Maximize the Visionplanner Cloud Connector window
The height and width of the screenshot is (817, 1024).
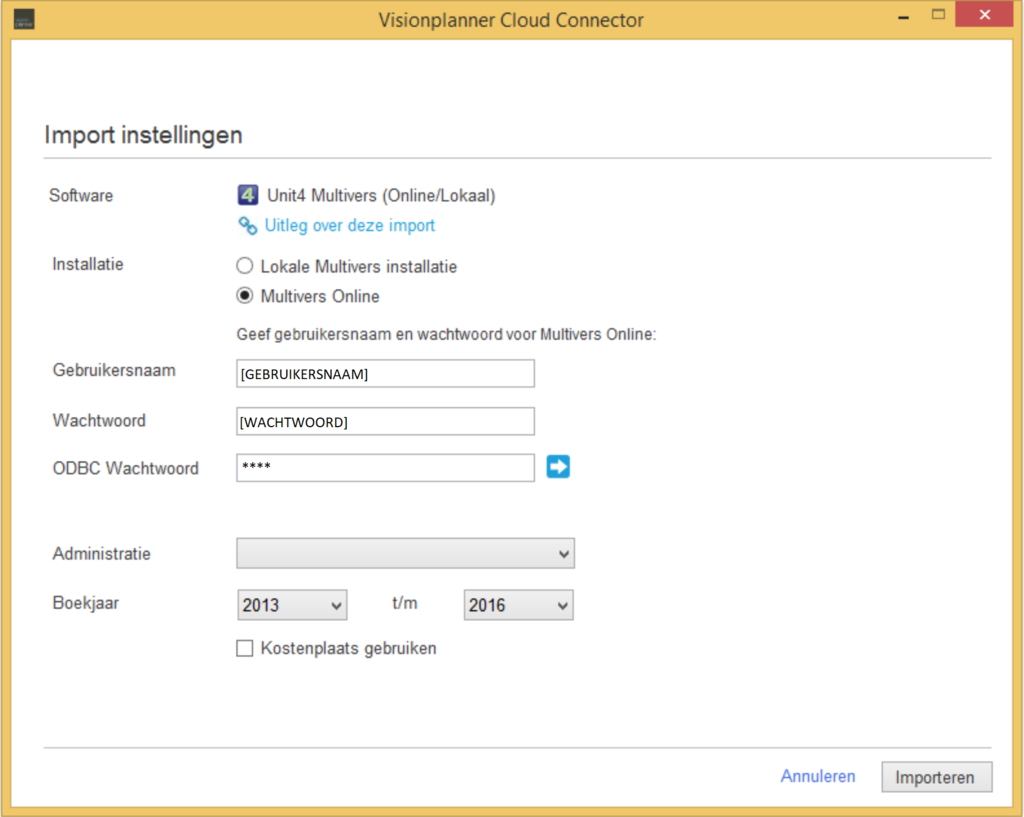(938, 15)
